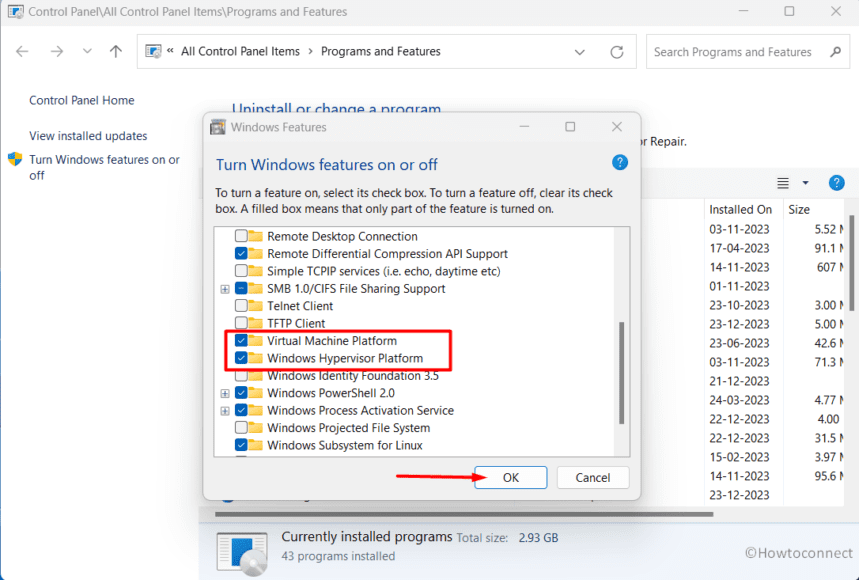Open Control Panel Home link
Image resolution: width=859 pixels, height=580 pixels.
[82, 100]
